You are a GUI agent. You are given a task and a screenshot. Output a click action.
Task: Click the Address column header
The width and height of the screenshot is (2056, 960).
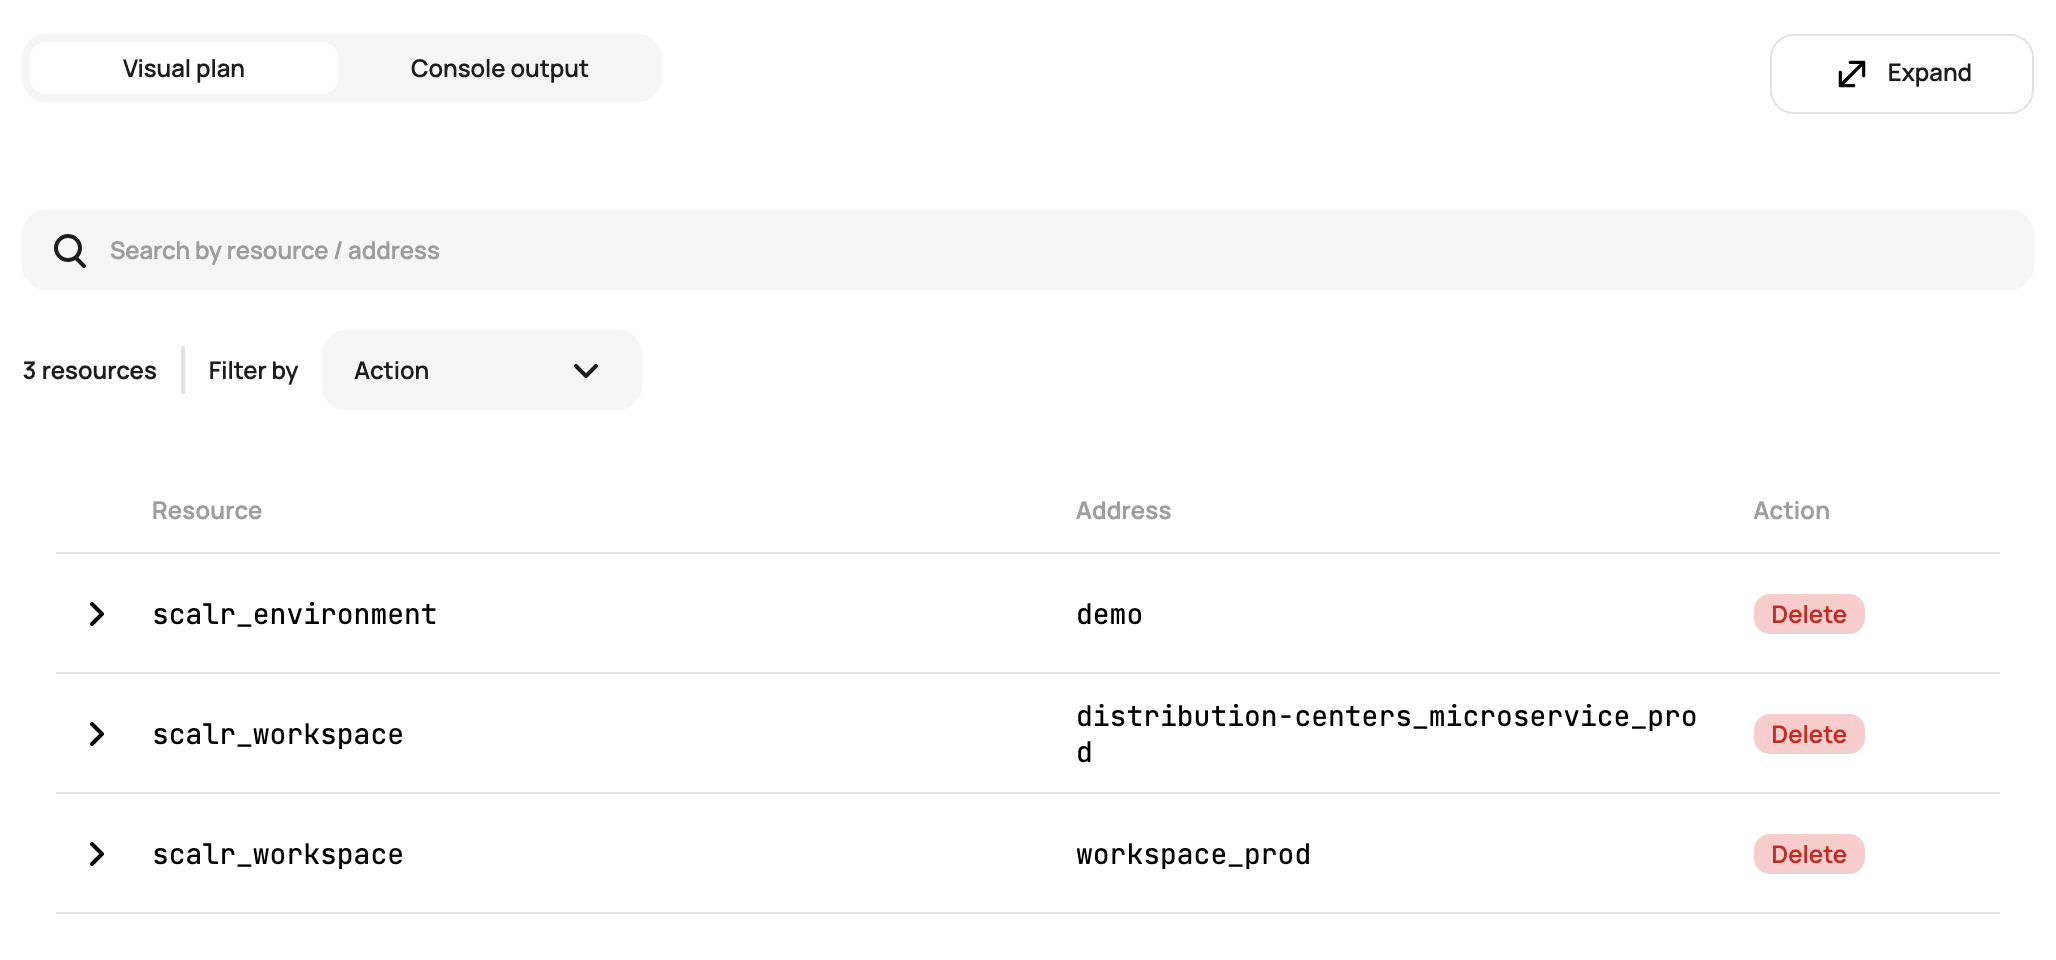pyautogui.click(x=1123, y=511)
